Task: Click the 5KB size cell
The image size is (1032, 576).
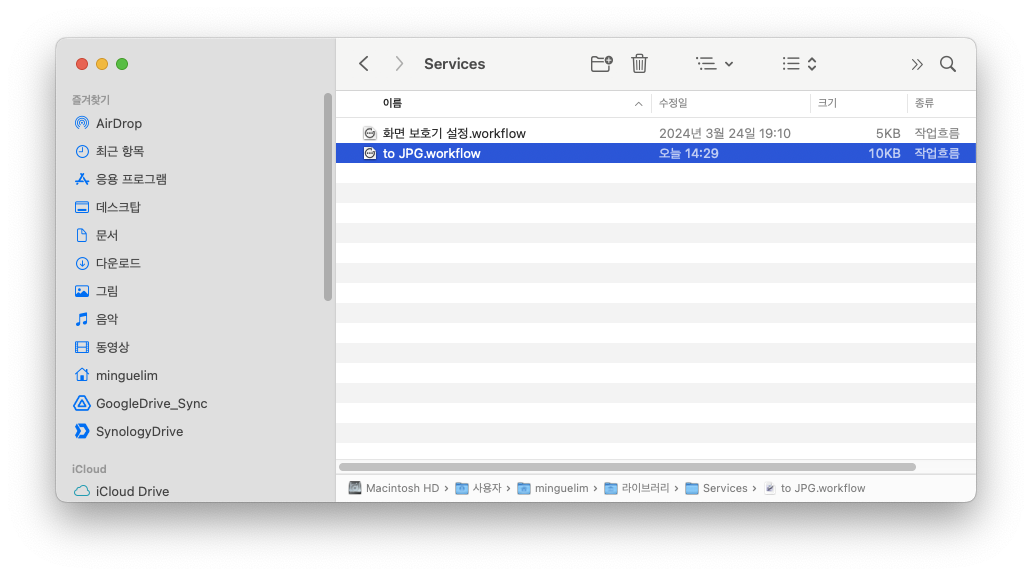Action: (x=888, y=134)
